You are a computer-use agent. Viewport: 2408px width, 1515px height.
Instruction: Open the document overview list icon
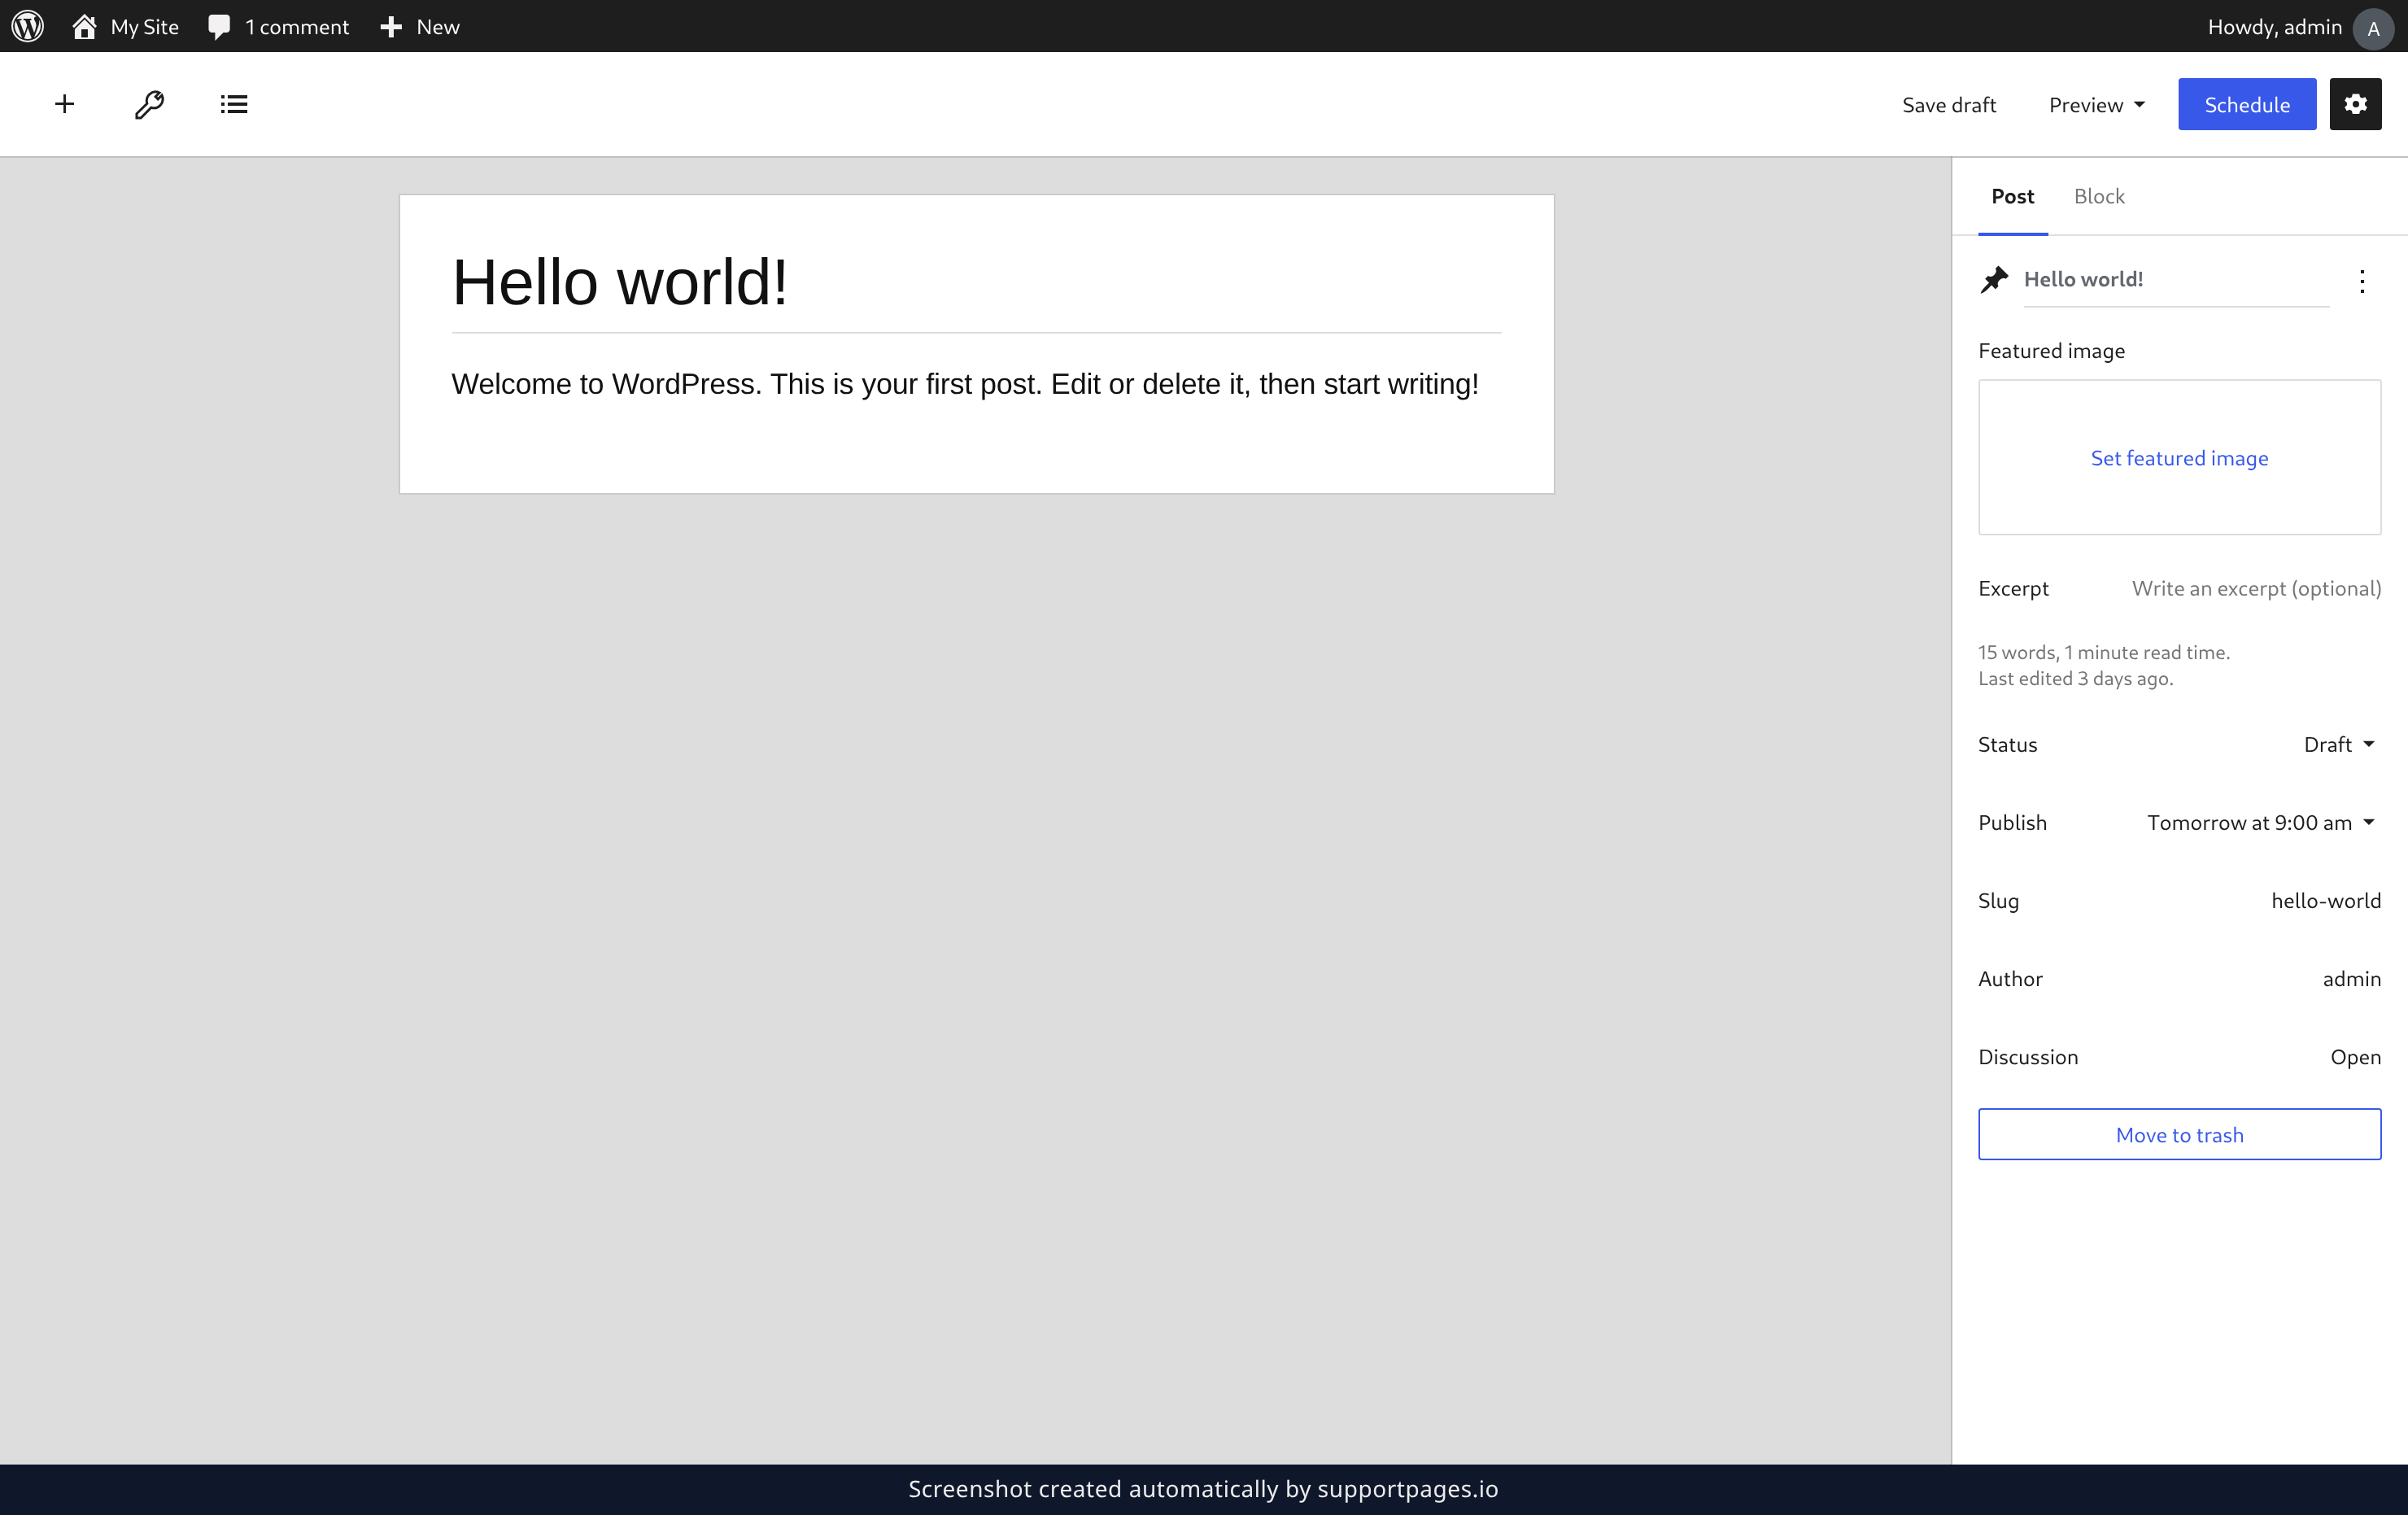234,104
